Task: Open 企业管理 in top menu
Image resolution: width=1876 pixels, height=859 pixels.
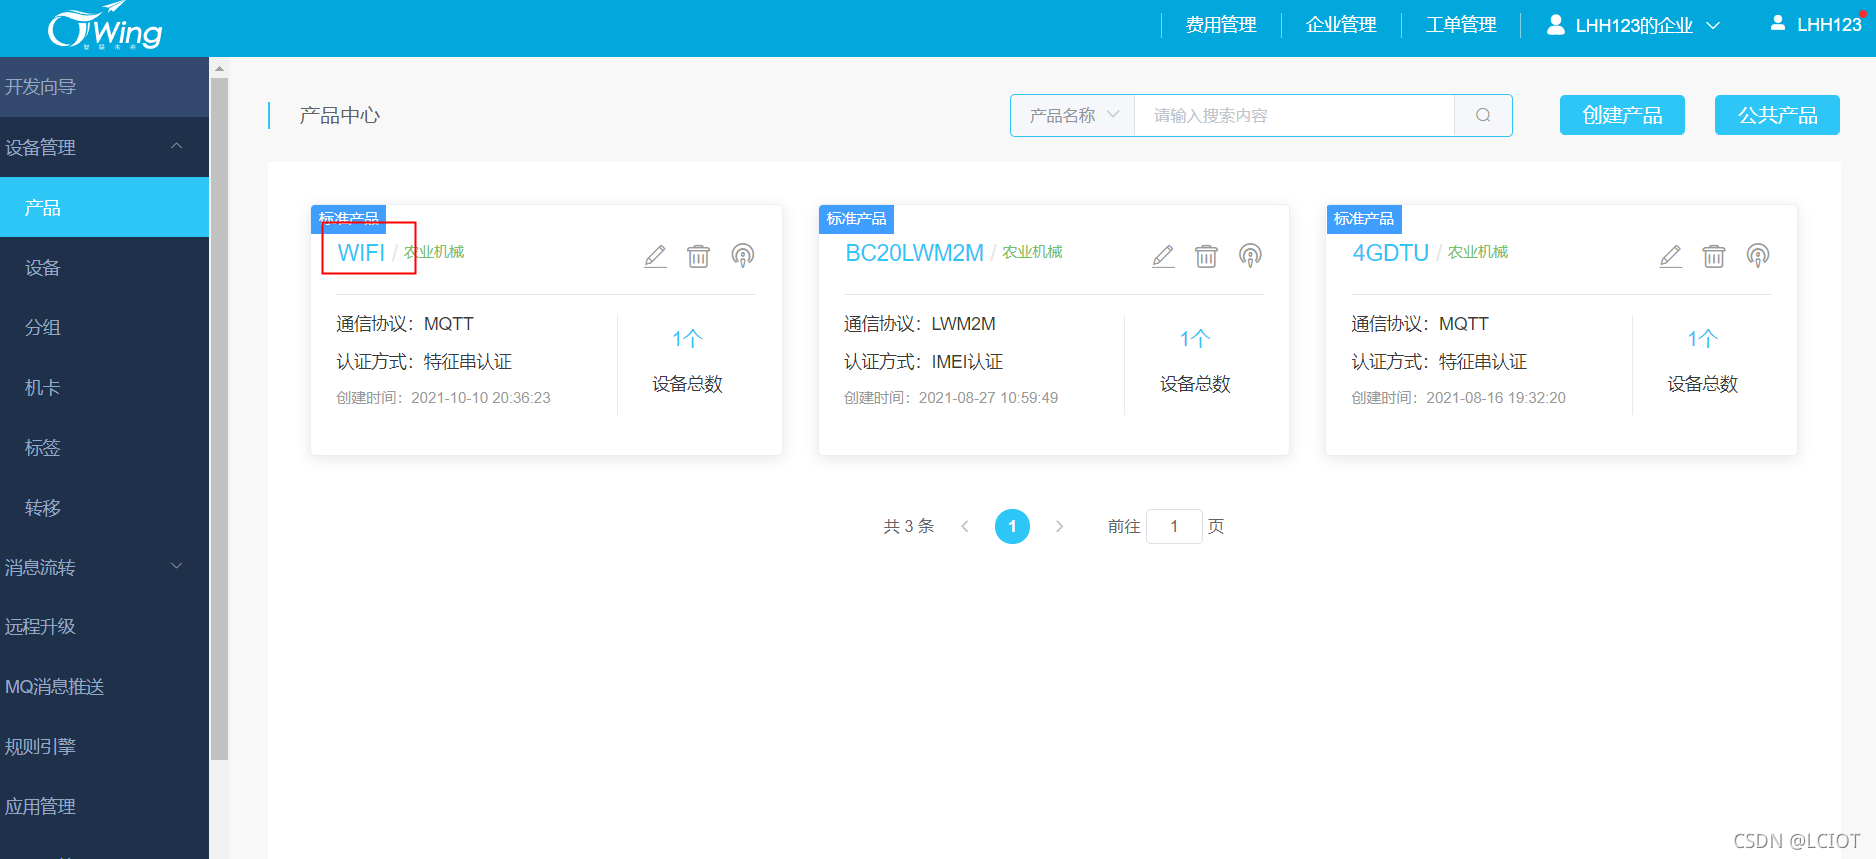Action: pos(1341,25)
